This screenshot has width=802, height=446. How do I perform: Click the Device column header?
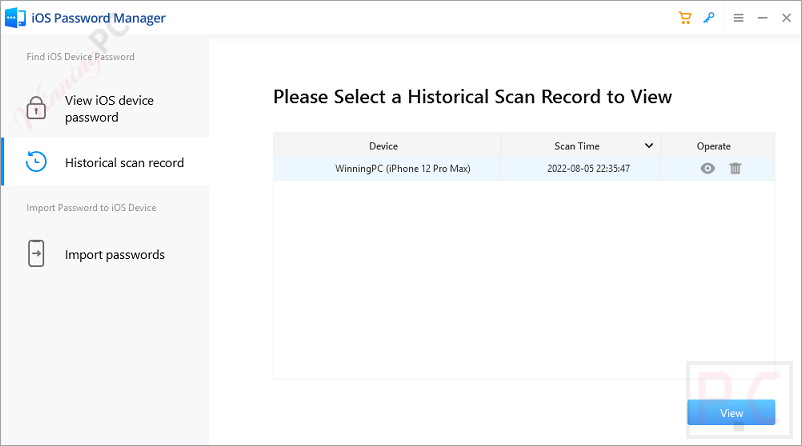387,146
